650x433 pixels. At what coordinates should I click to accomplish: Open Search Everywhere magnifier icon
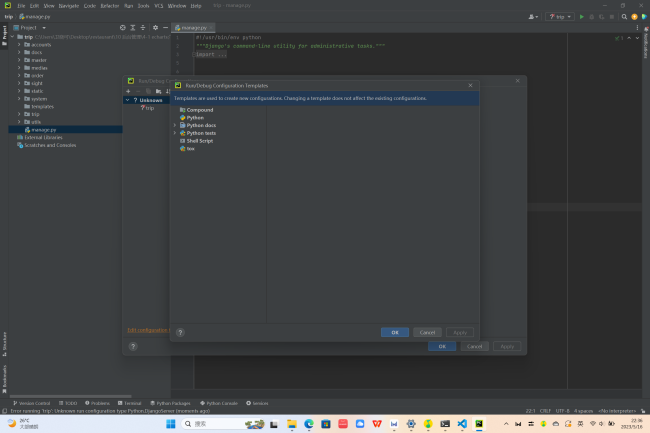[624, 17]
